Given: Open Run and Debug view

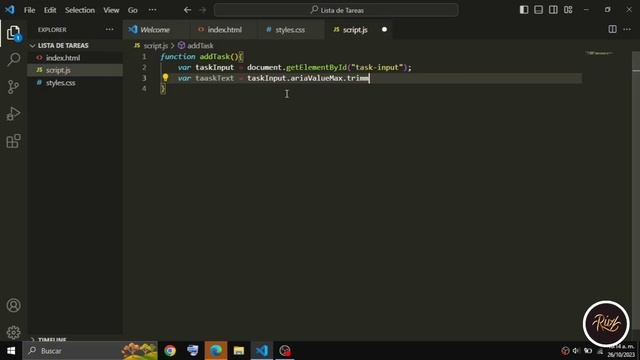Looking at the screenshot, I should (13, 114).
